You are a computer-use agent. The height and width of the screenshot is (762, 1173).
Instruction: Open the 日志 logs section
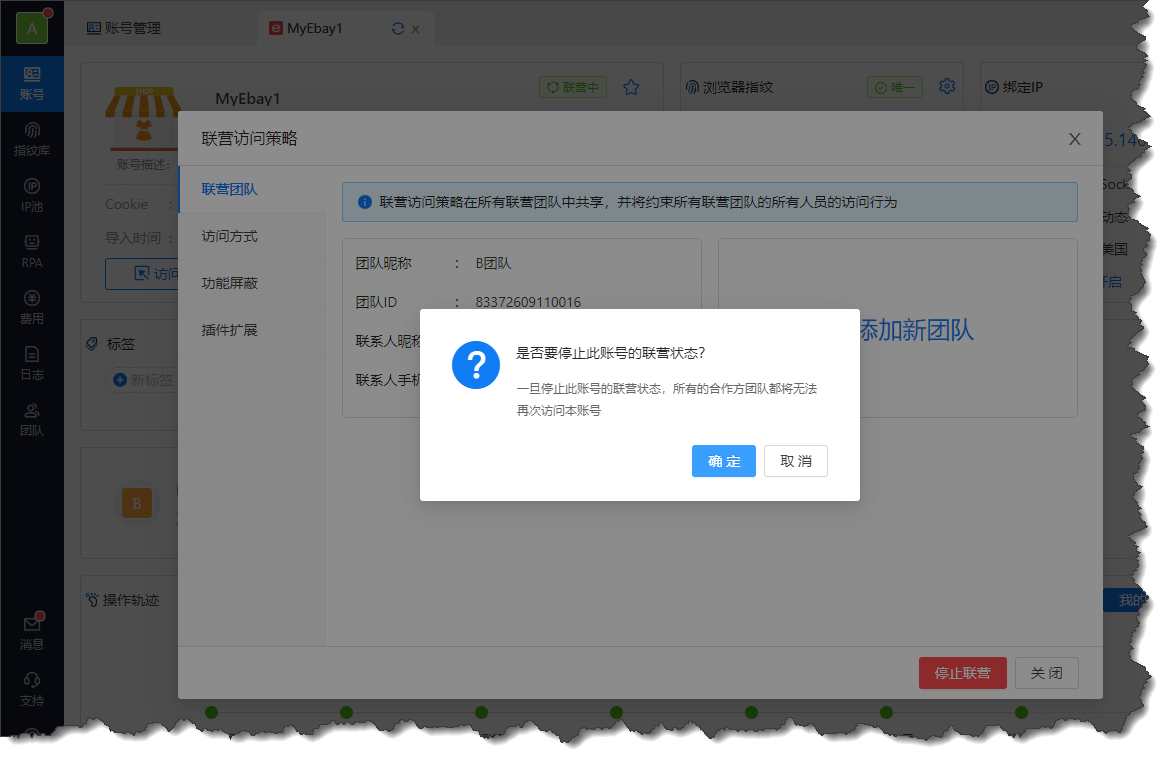click(32, 363)
